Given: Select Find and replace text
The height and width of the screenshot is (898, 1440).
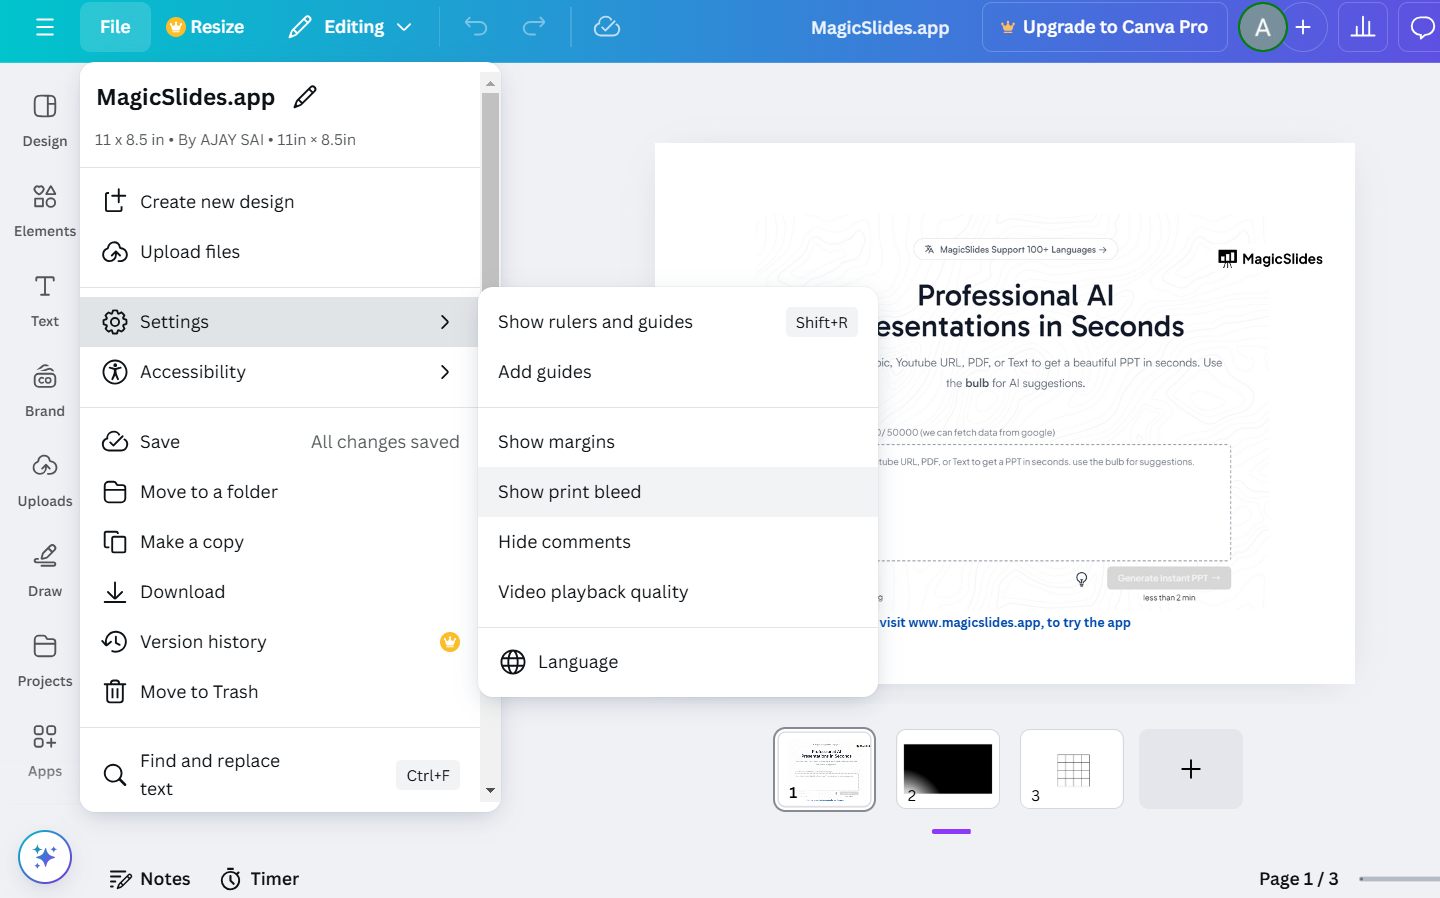Looking at the screenshot, I should [280, 775].
